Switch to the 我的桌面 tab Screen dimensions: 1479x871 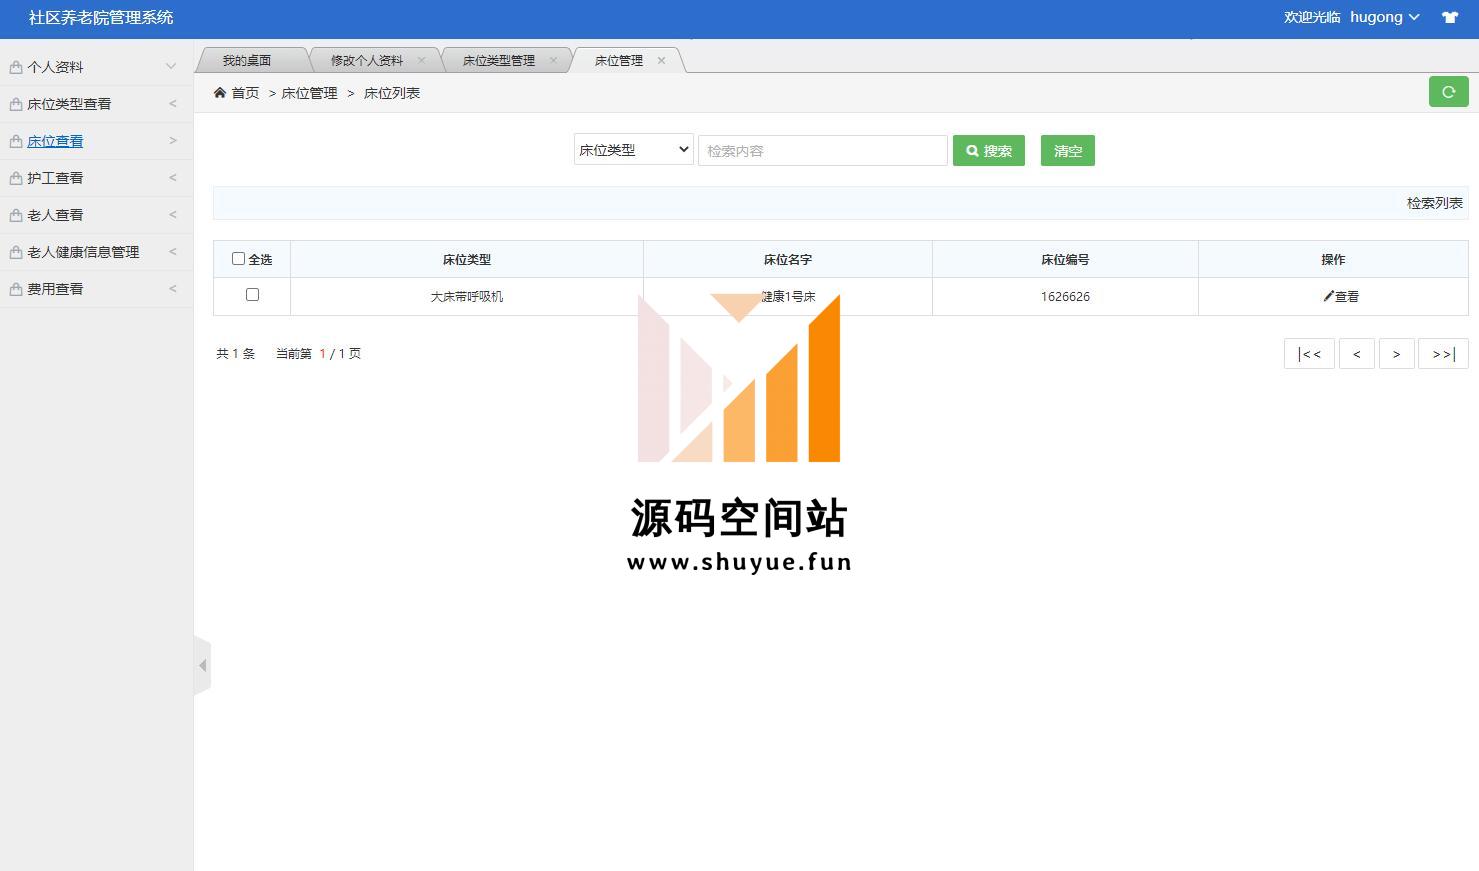pos(246,60)
